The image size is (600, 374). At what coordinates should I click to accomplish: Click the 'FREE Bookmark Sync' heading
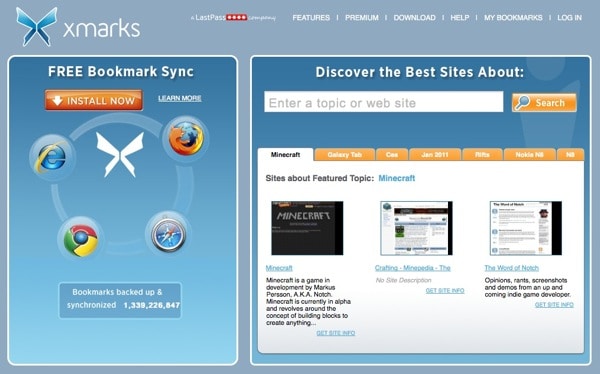(x=121, y=72)
